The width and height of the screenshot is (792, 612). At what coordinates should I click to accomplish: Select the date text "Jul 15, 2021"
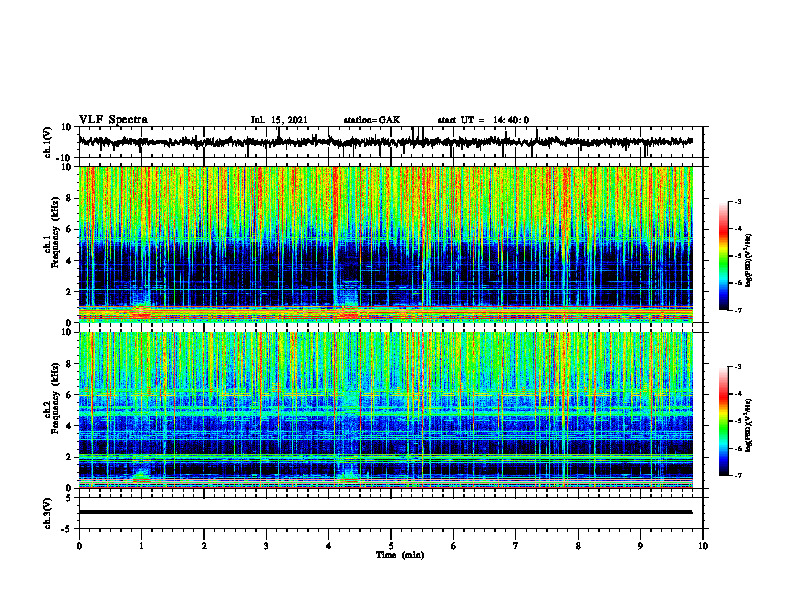(279, 120)
